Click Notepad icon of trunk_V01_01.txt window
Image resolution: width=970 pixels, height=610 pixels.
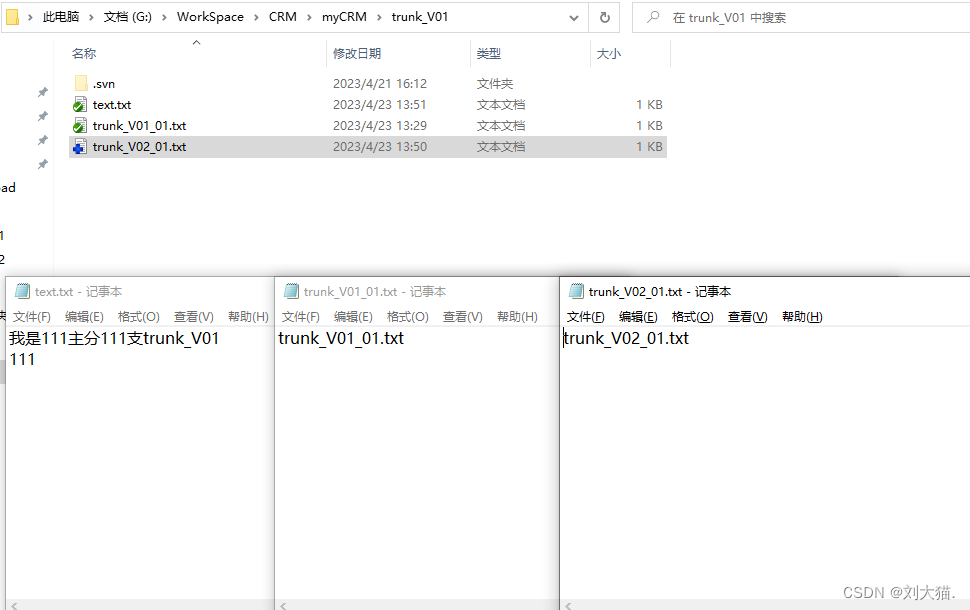(x=291, y=291)
